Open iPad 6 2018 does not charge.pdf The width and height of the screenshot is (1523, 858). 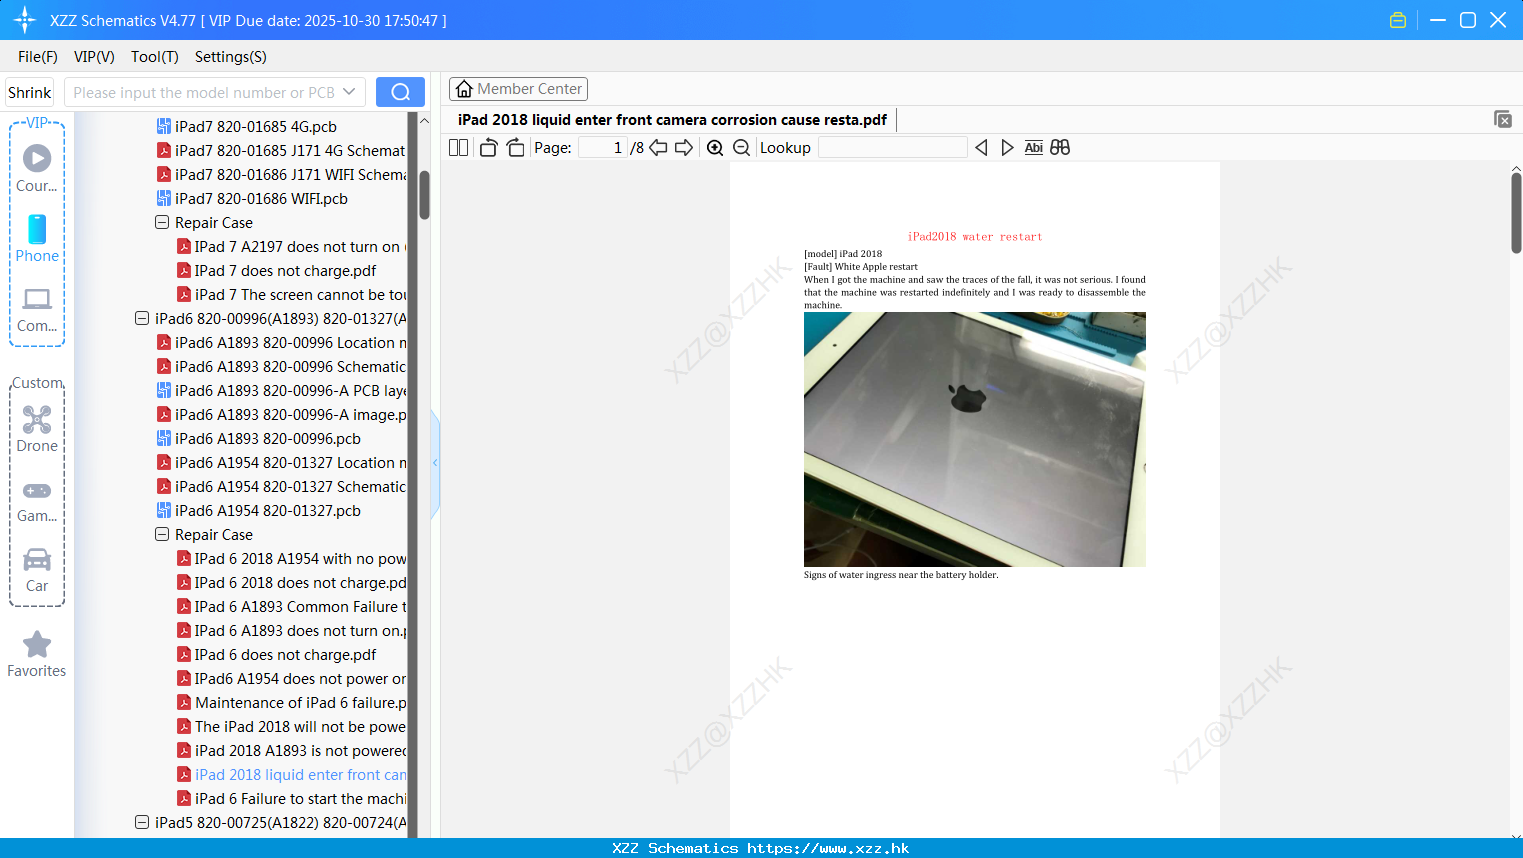point(291,583)
